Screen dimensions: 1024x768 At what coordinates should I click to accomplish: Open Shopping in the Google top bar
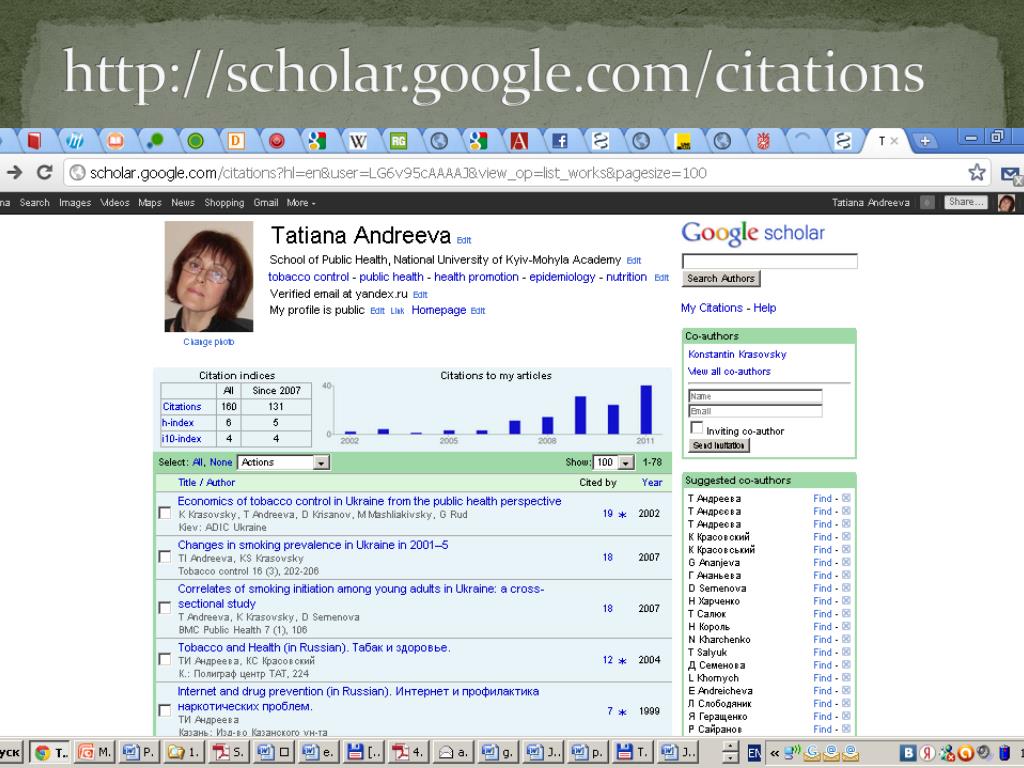pyautogui.click(x=224, y=203)
